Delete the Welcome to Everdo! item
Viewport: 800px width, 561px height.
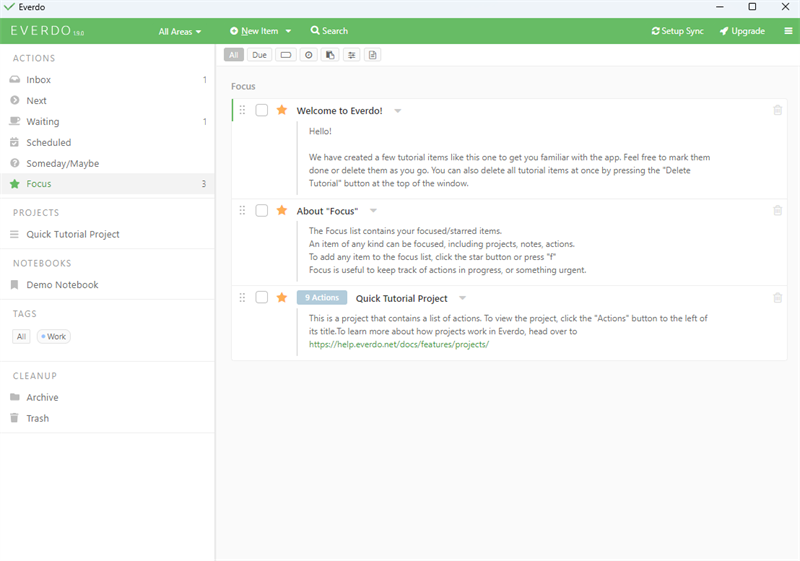(778, 110)
